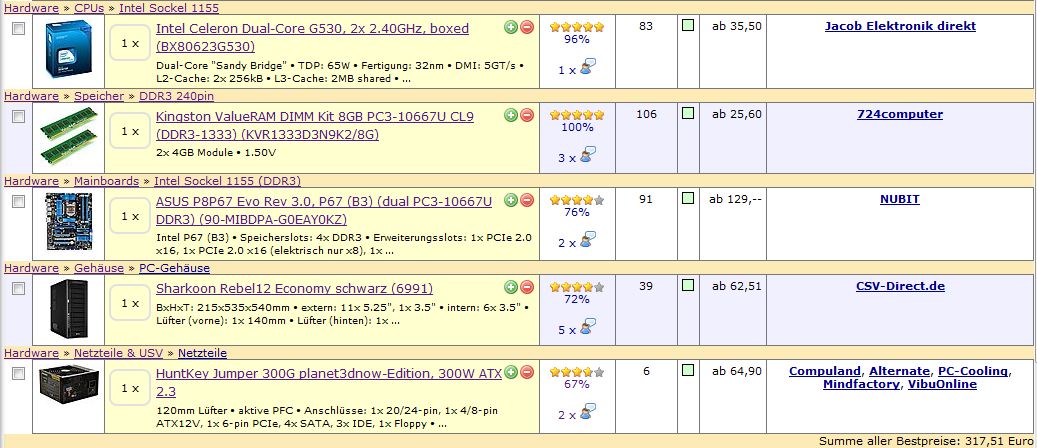The height and width of the screenshot is (448, 1037).
Task: Click star rating of Kingston ValueRAM
Action: [x=577, y=114]
